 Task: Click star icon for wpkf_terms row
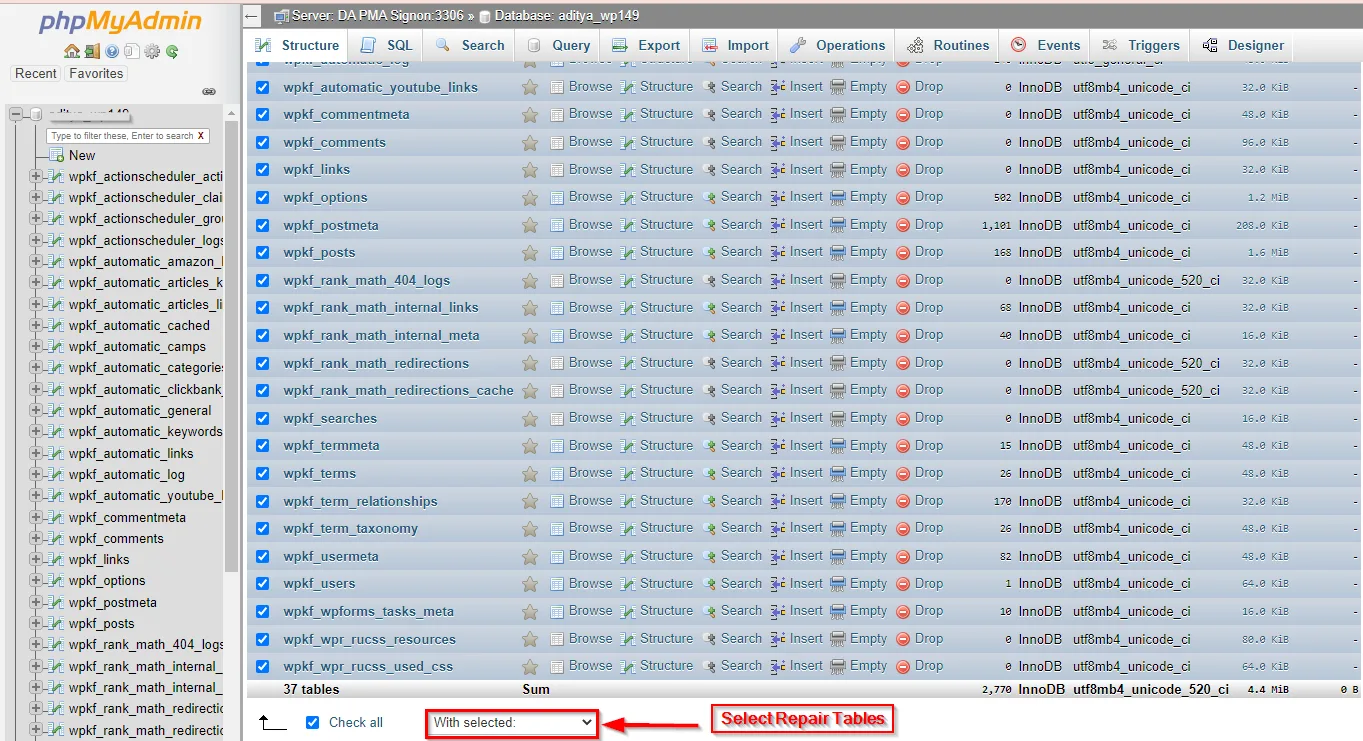[x=530, y=474]
